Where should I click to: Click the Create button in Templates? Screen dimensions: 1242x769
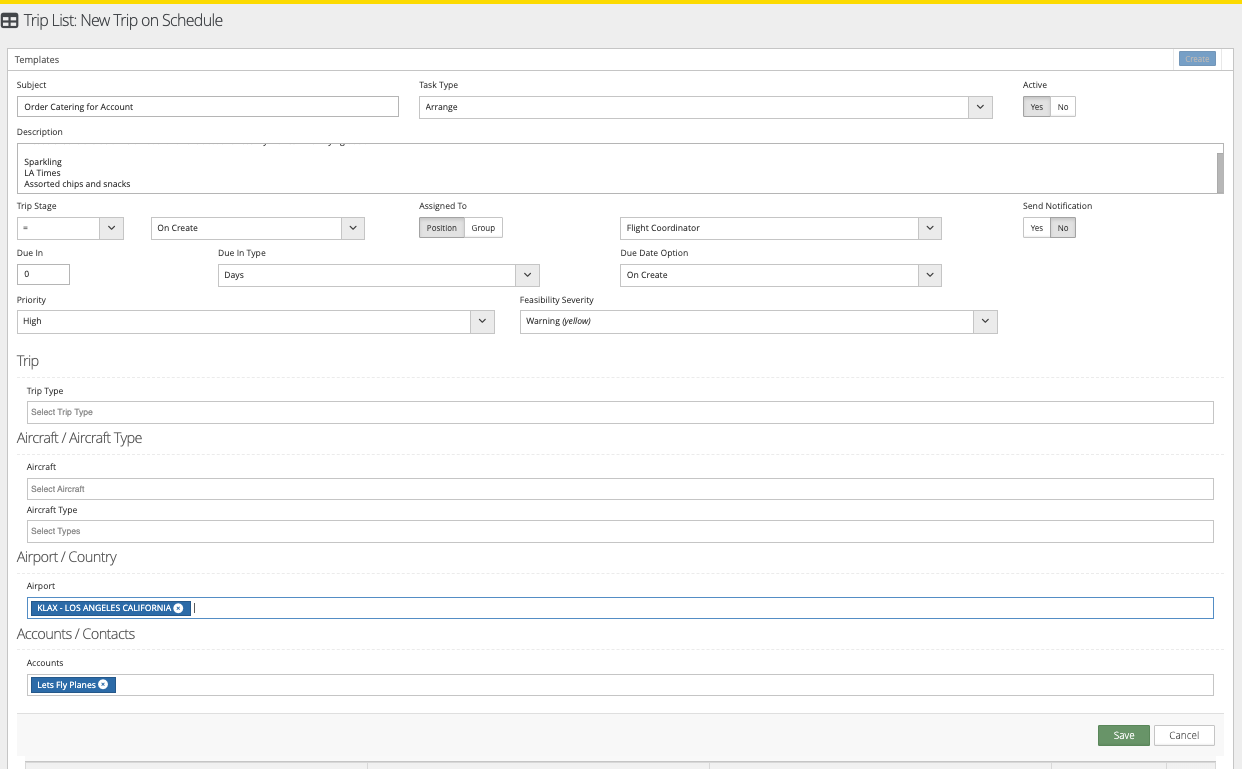[x=1197, y=59]
